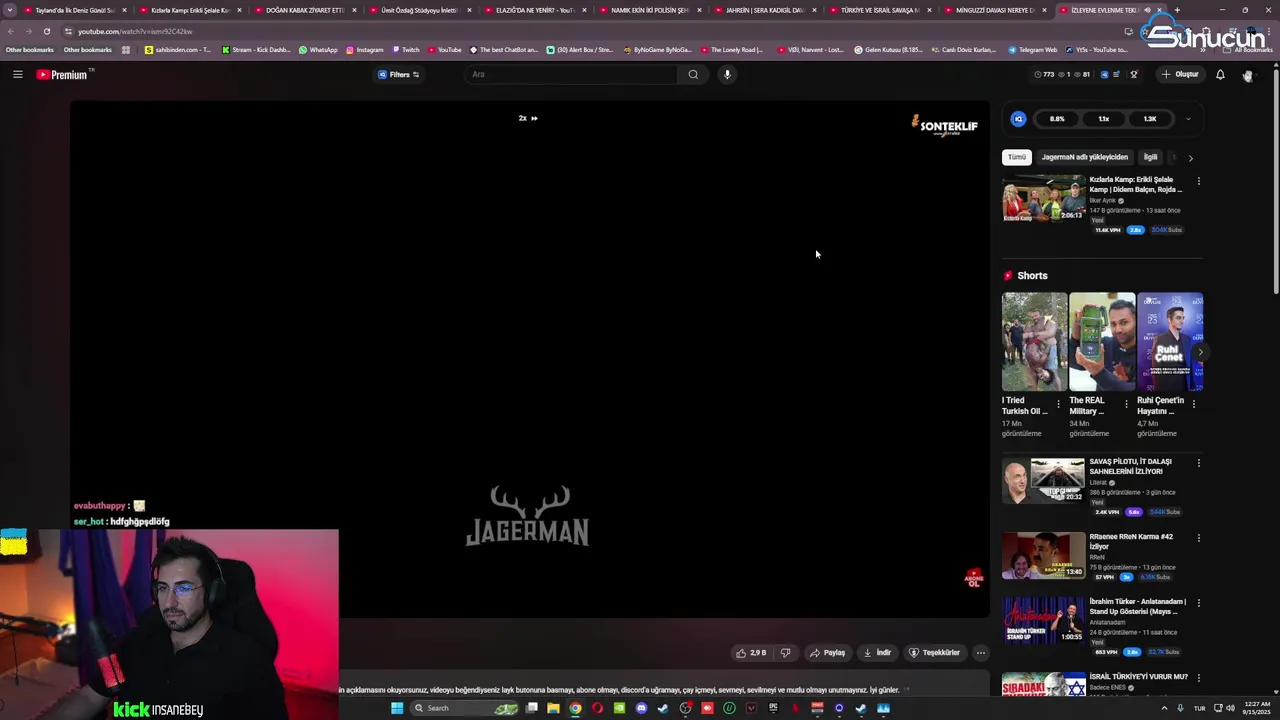Click the İndir download button
The height and width of the screenshot is (720, 1280).
(x=877, y=653)
